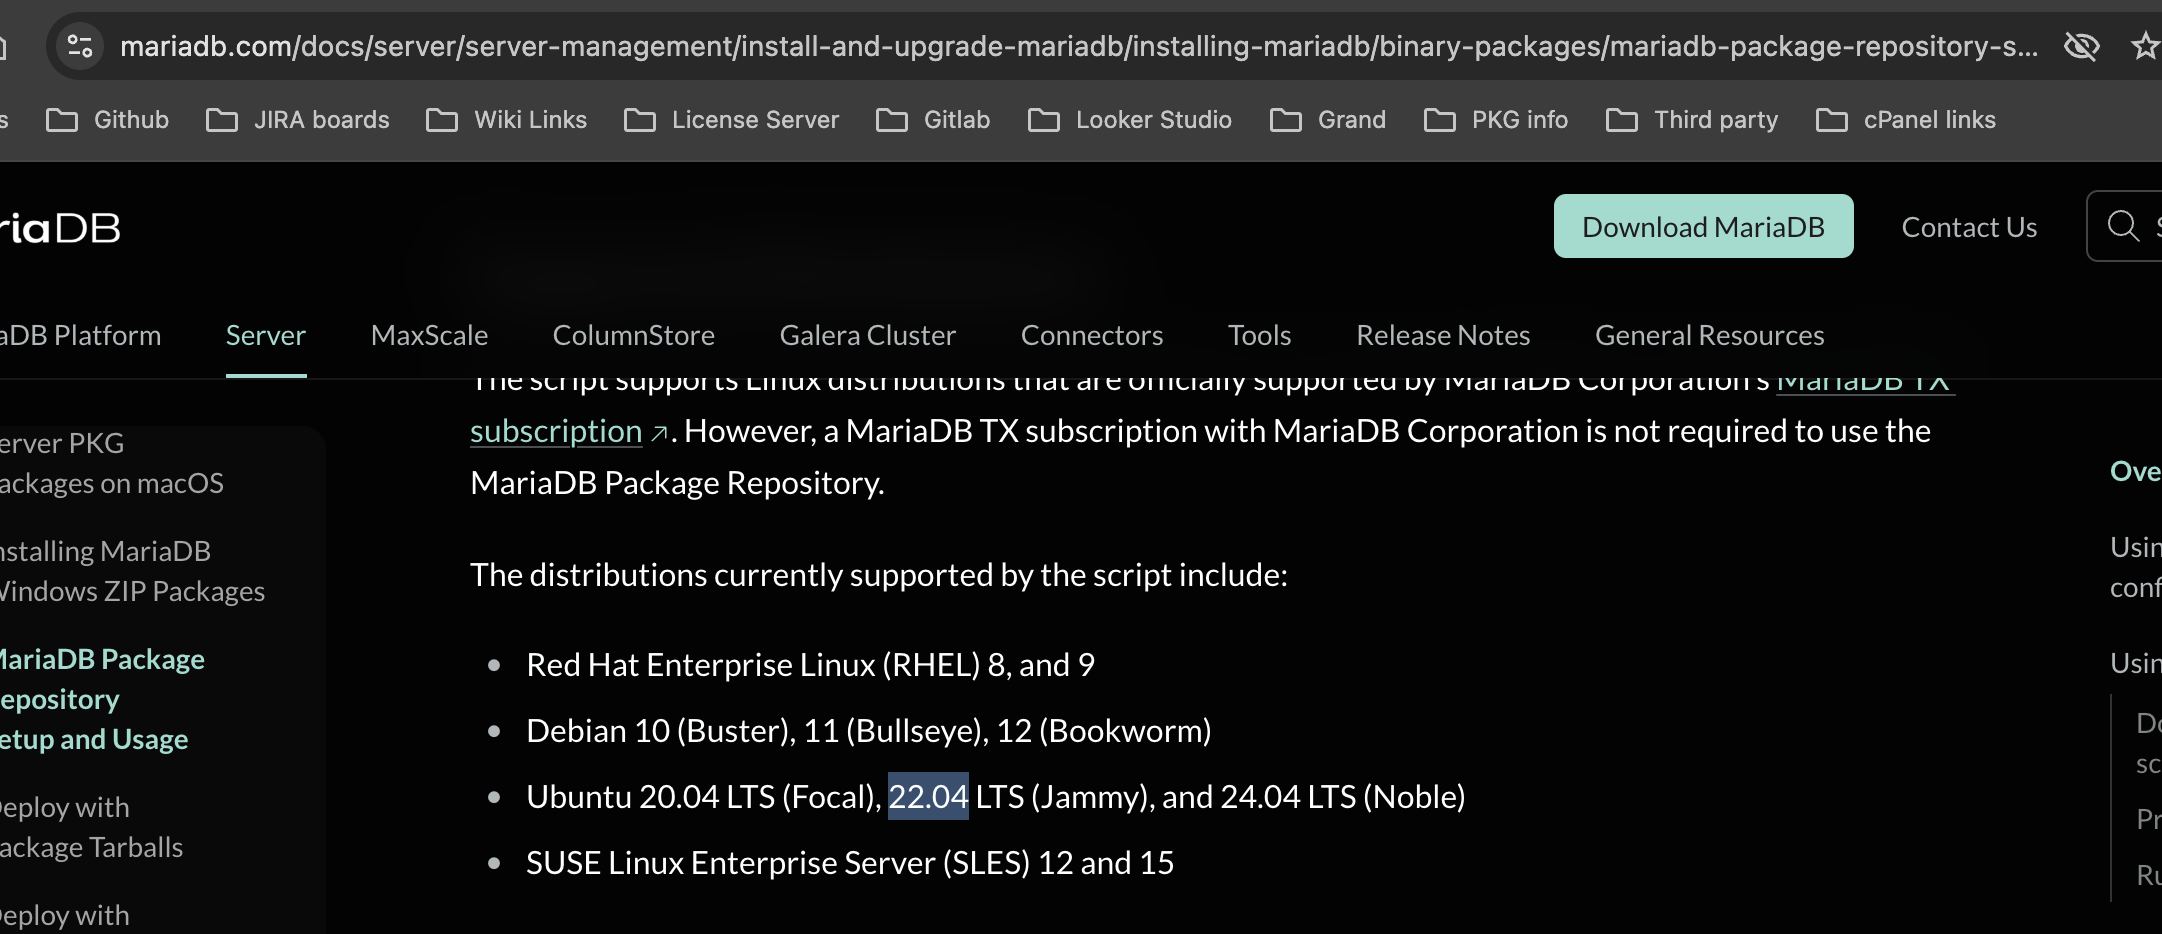Open the Github bookmarks folder

[108, 120]
